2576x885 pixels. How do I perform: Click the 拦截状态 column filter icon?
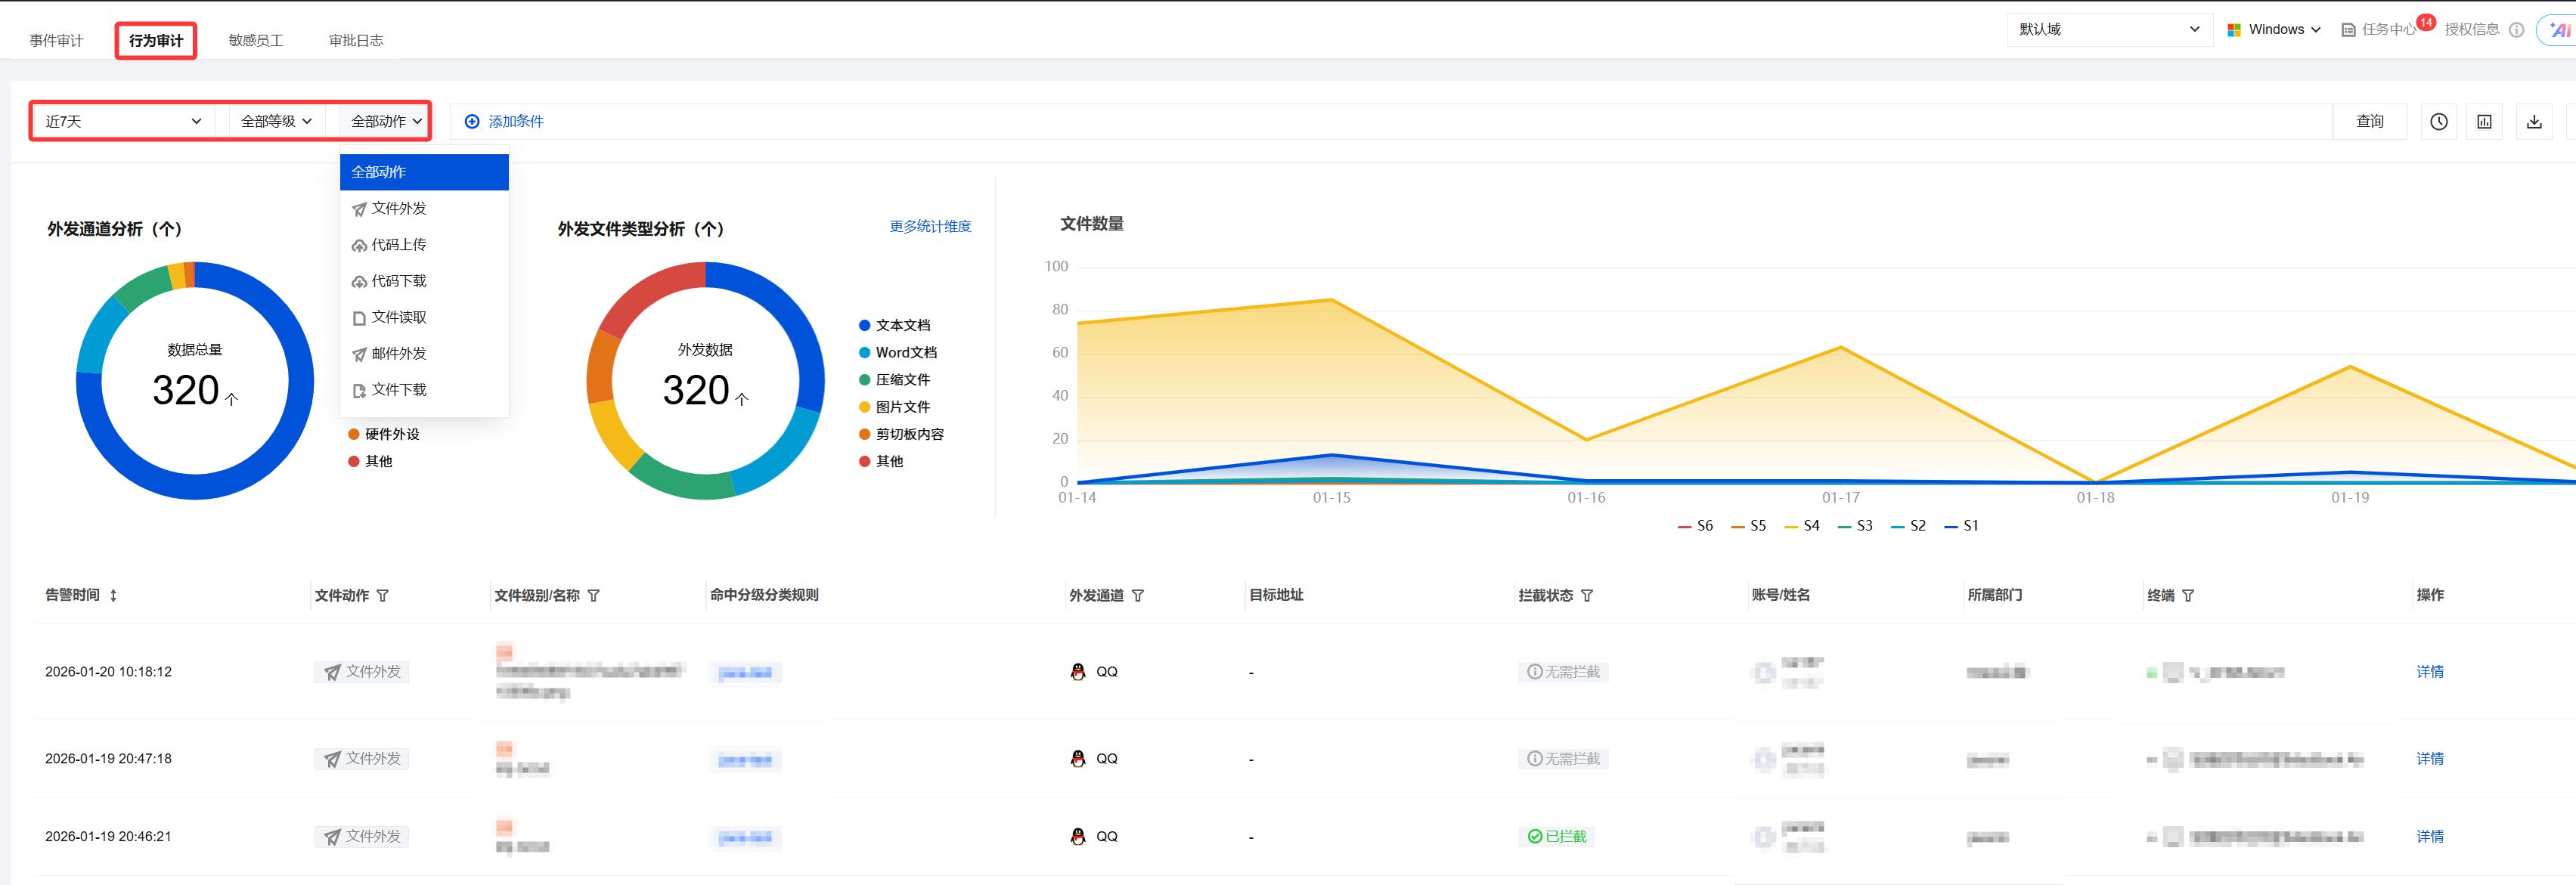pyautogui.click(x=1587, y=596)
